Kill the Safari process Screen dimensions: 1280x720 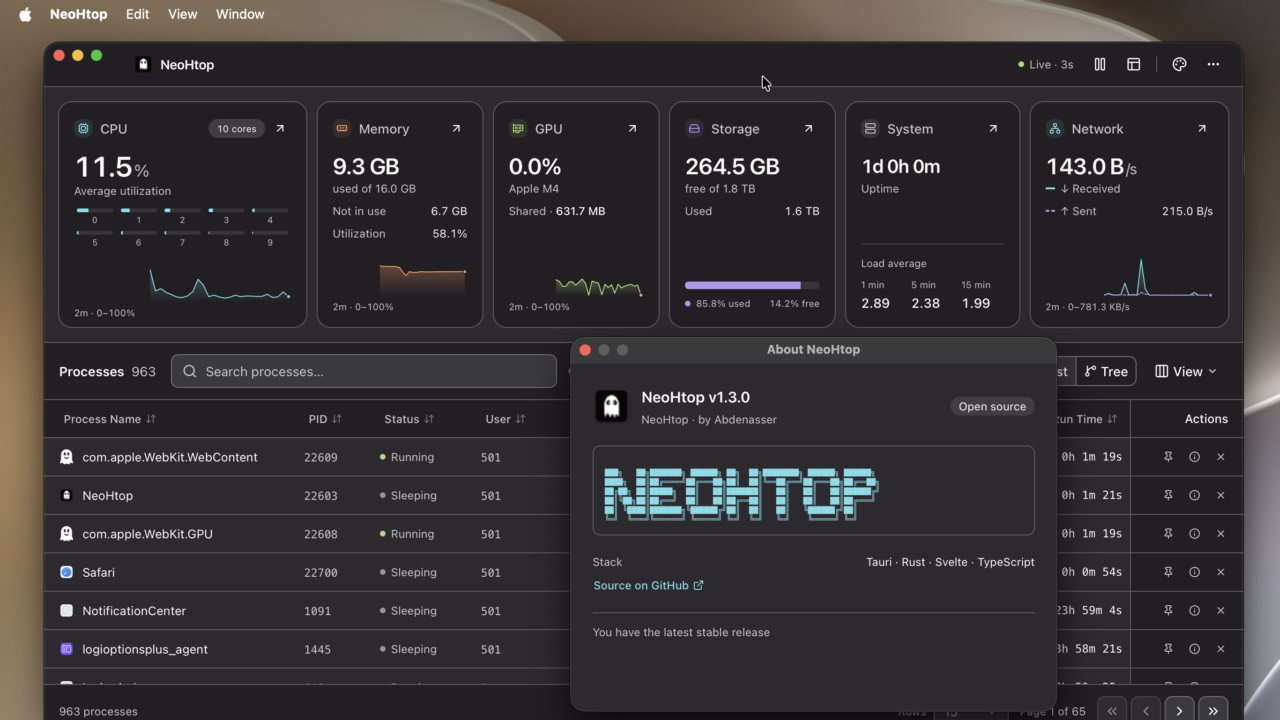[x=1220, y=572]
